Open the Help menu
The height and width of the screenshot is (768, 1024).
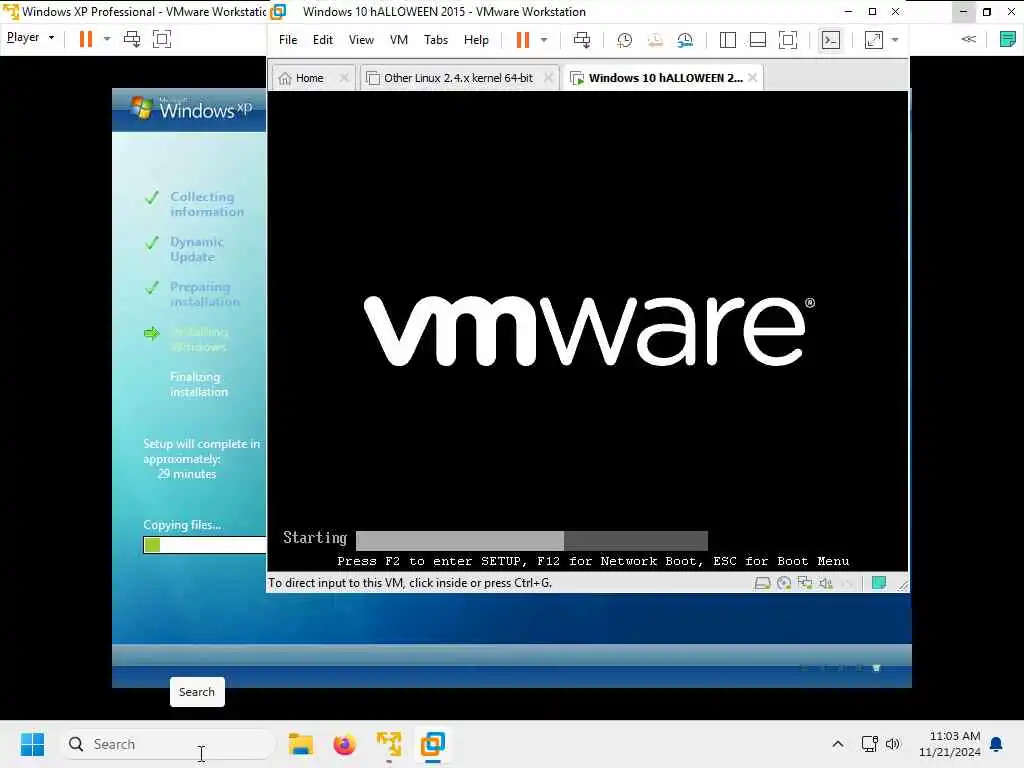(x=476, y=40)
